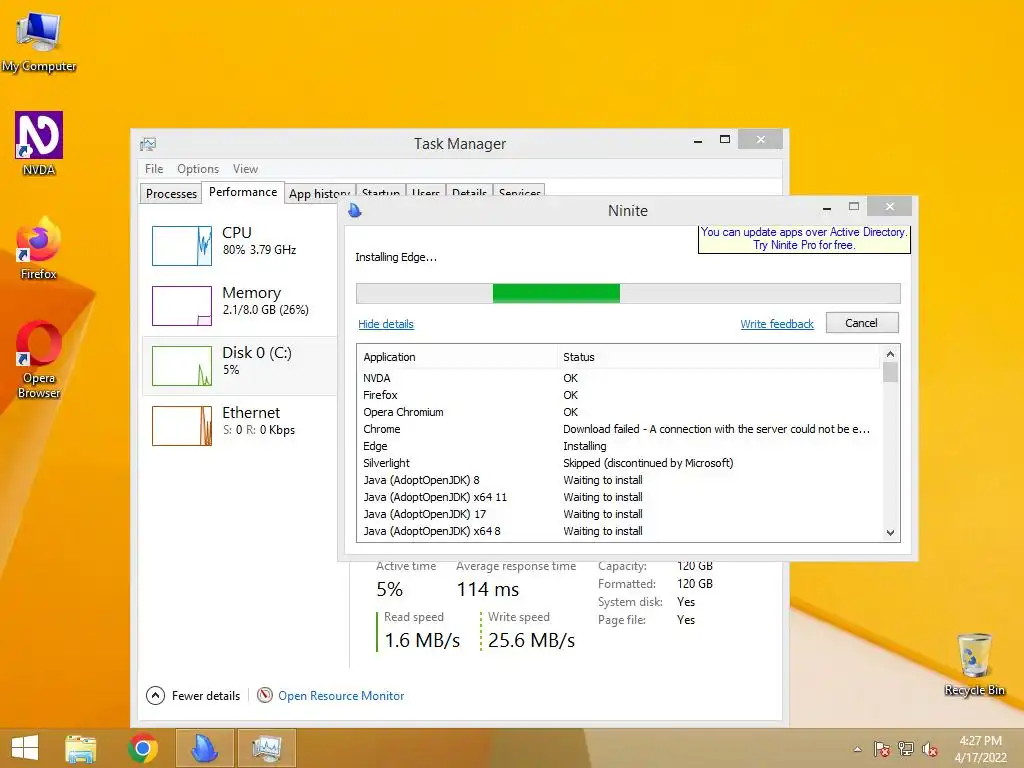This screenshot has width=1024, height=768.
Task: Maximize the Task Manager window
Action: pos(724,139)
